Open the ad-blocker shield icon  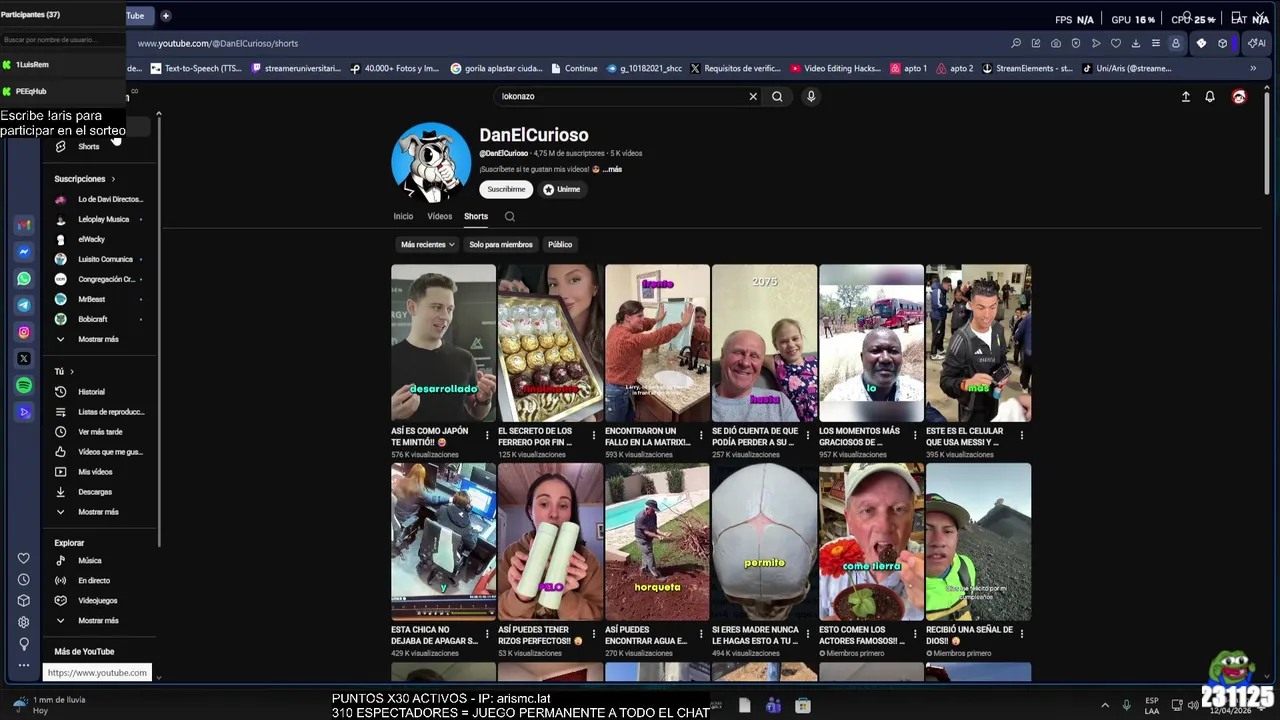[x=1076, y=43]
